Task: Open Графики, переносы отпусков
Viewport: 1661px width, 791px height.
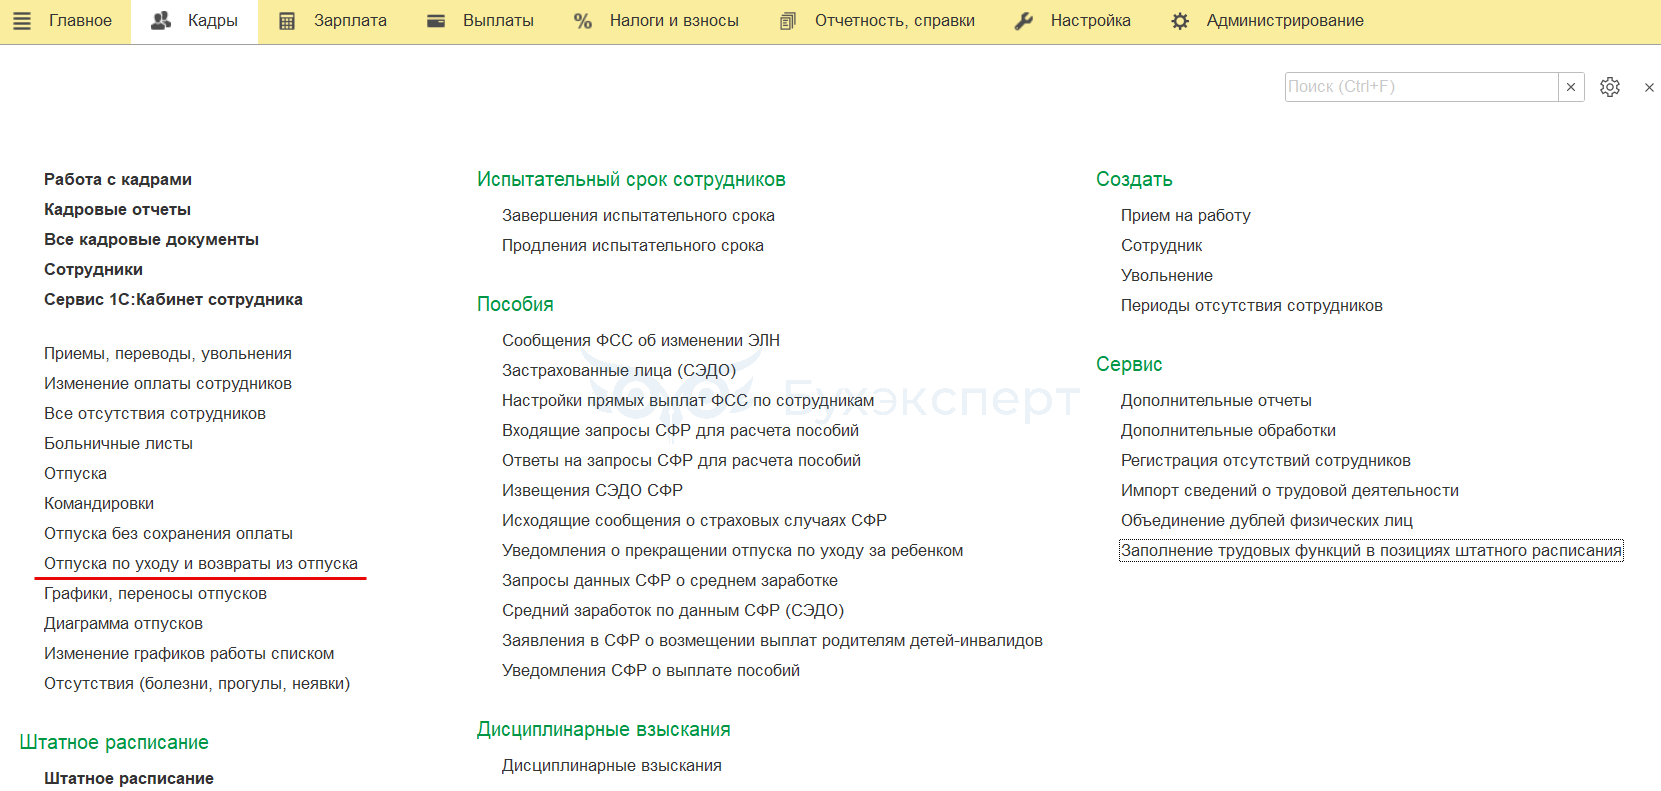Action: pos(155,594)
